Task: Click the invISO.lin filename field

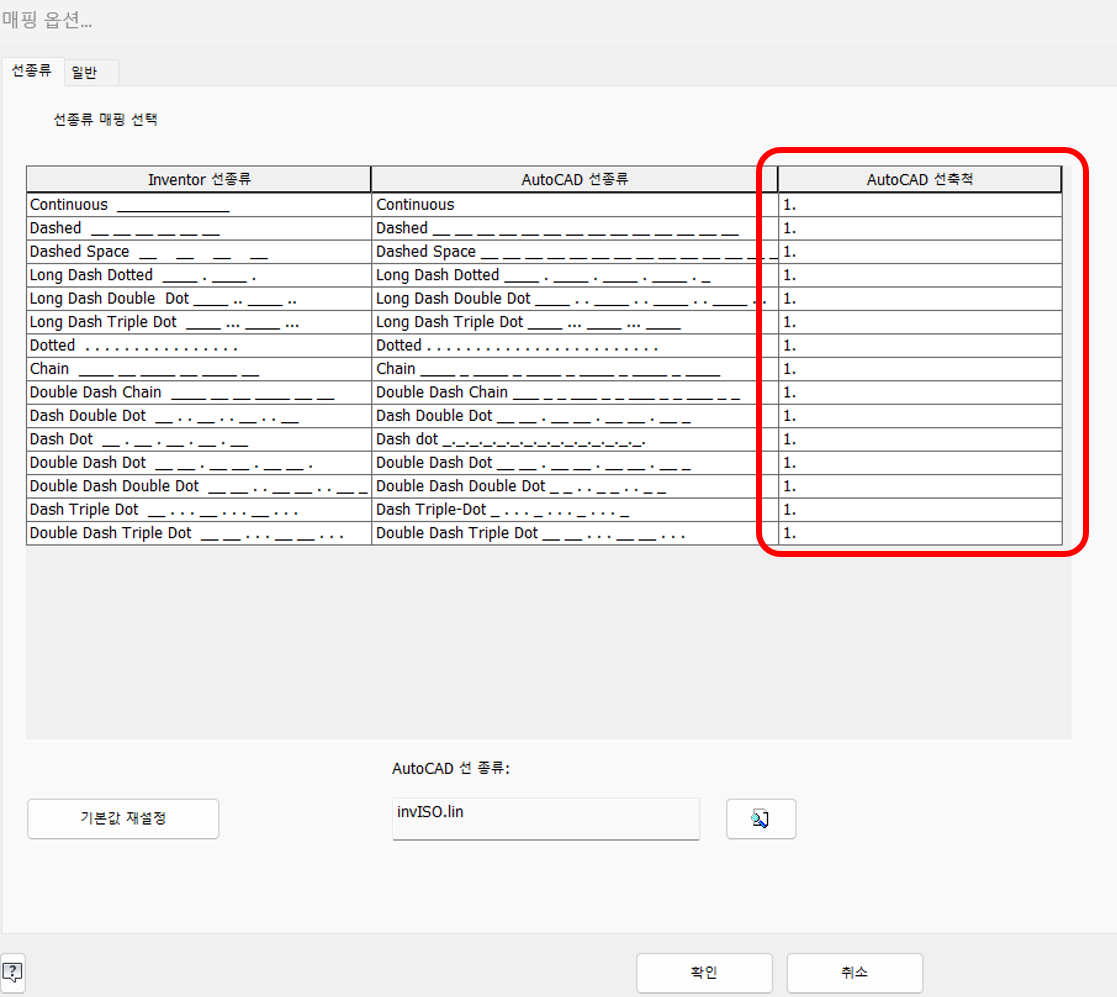Action: click(545, 819)
